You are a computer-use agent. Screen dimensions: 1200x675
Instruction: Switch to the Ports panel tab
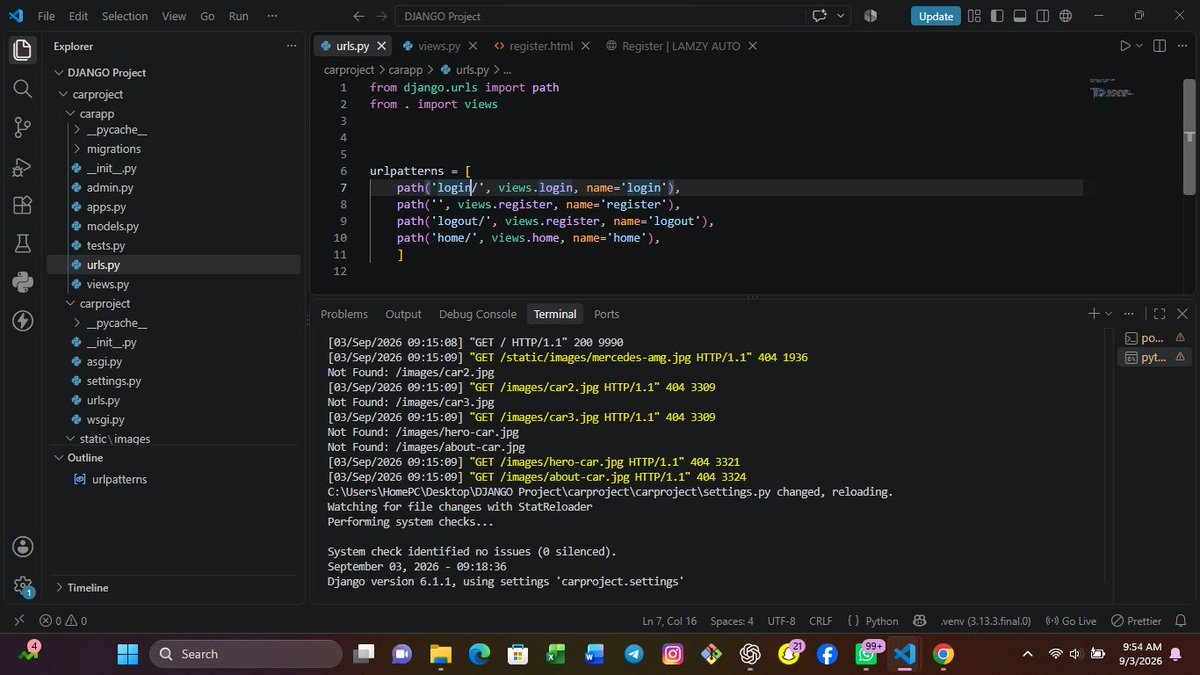click(x=606, y=314)
